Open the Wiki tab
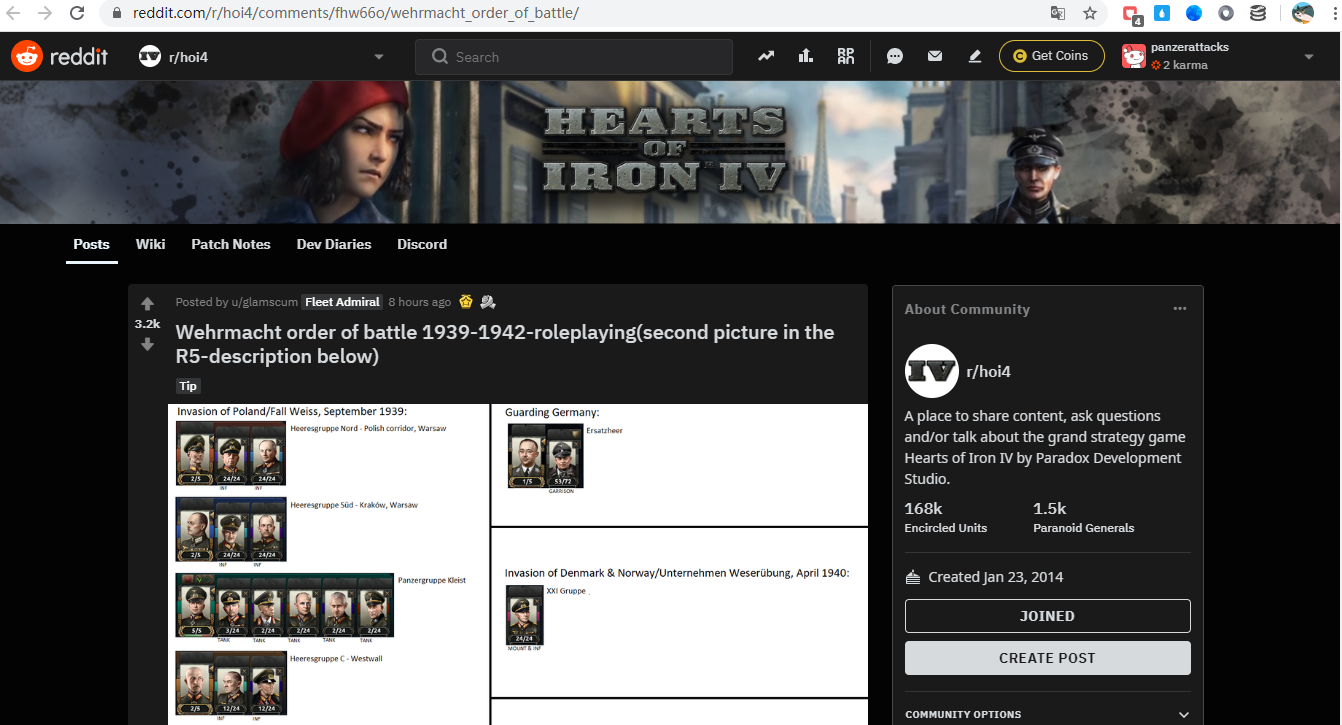Viewport: 1342px width, 725px height. (x=151, y=244)
